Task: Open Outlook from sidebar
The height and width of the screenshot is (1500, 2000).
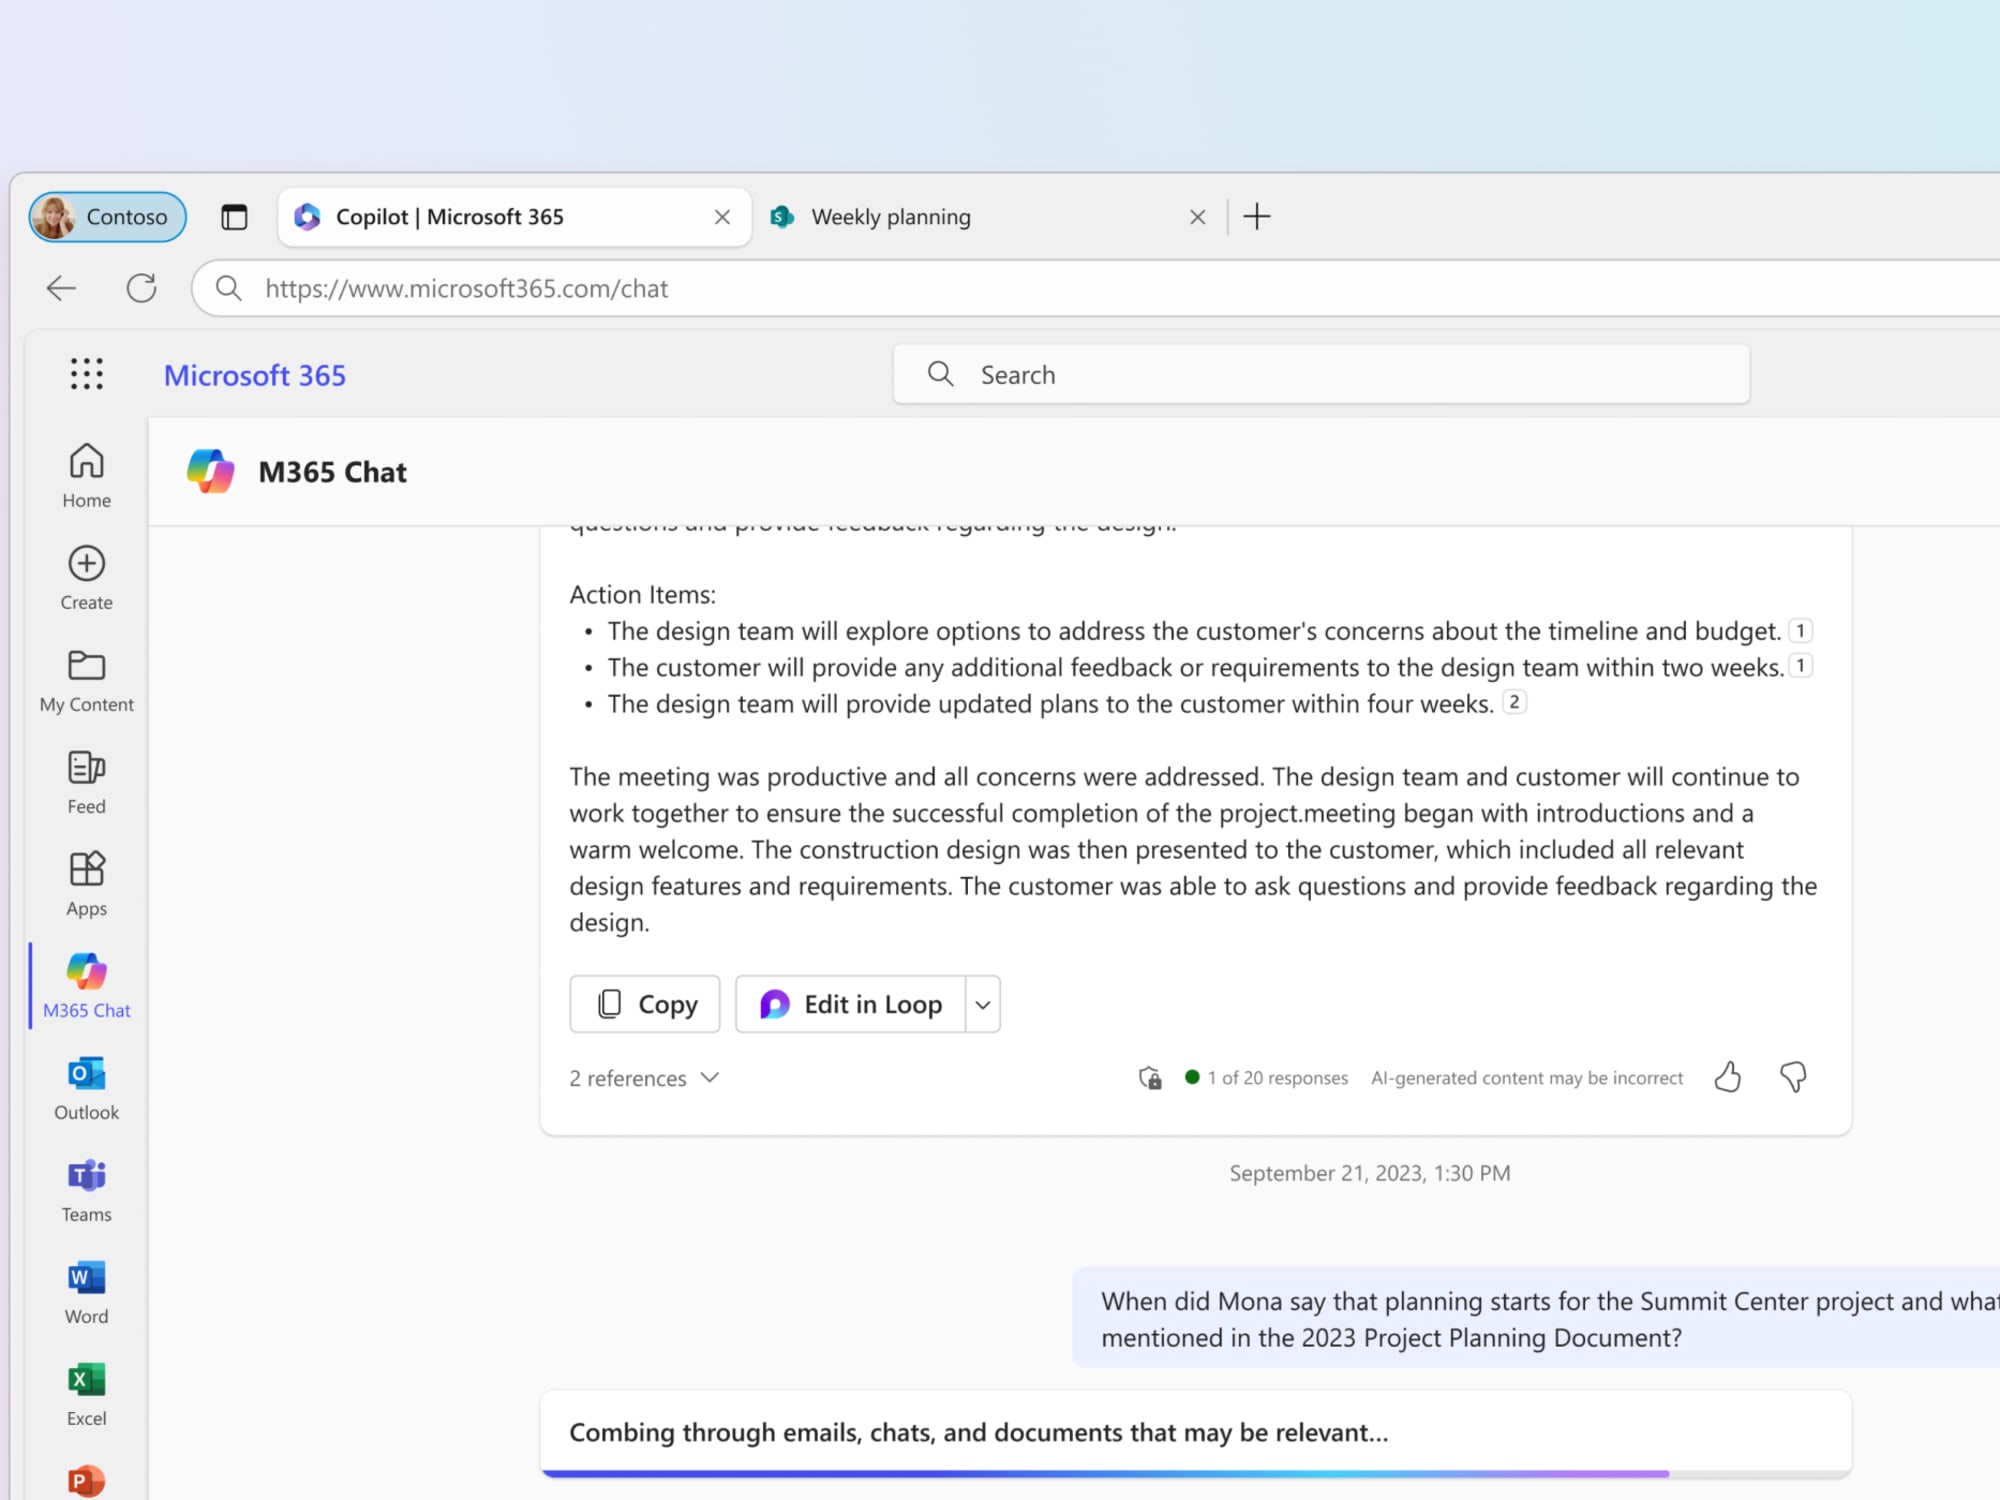Action: (x=85, y=1089)
